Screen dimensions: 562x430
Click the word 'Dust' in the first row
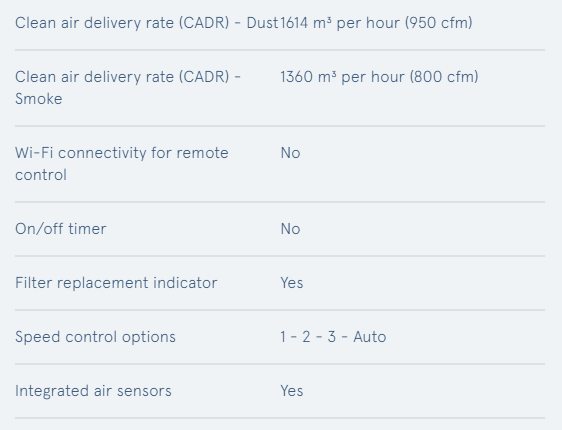tap(262, 23)
